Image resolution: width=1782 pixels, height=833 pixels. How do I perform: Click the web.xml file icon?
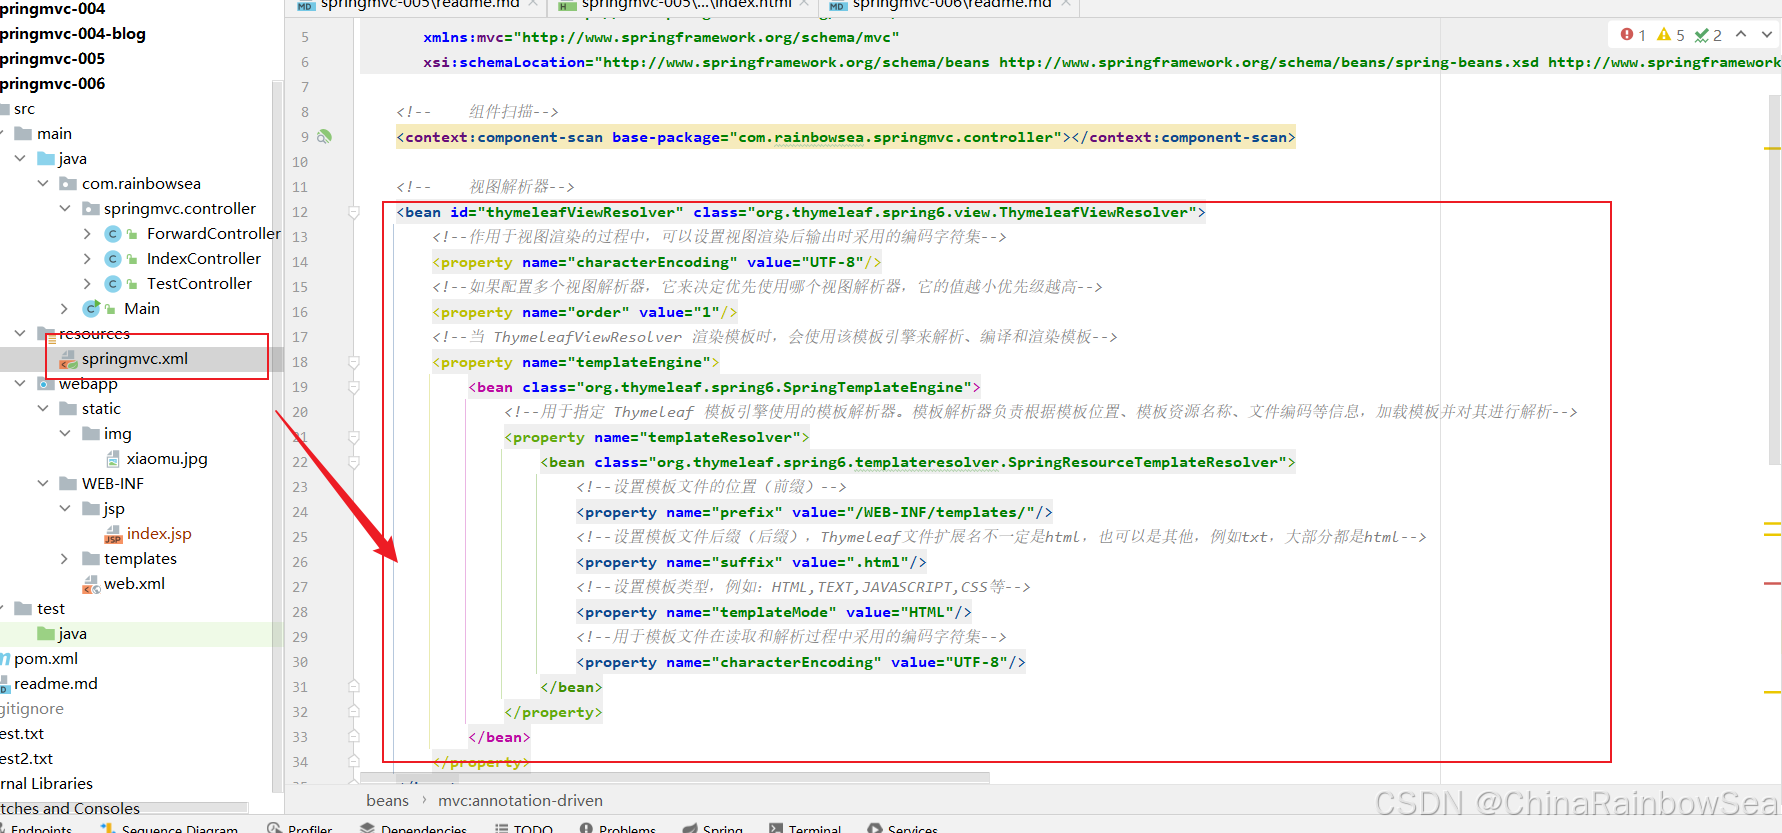(x=91, y=584)
